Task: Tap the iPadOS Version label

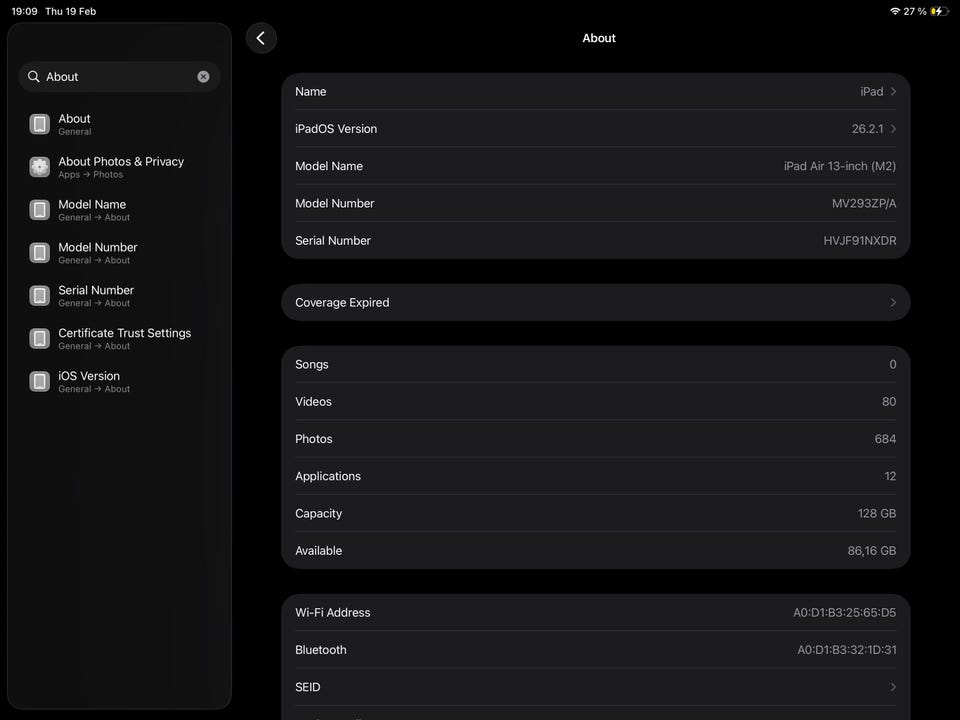Action: point(336,129)
